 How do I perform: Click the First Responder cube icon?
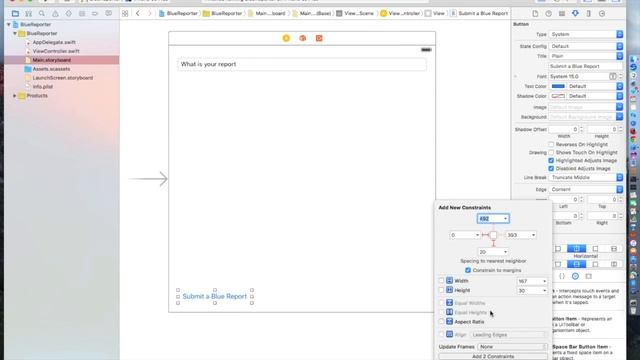(x=302, y=38)
